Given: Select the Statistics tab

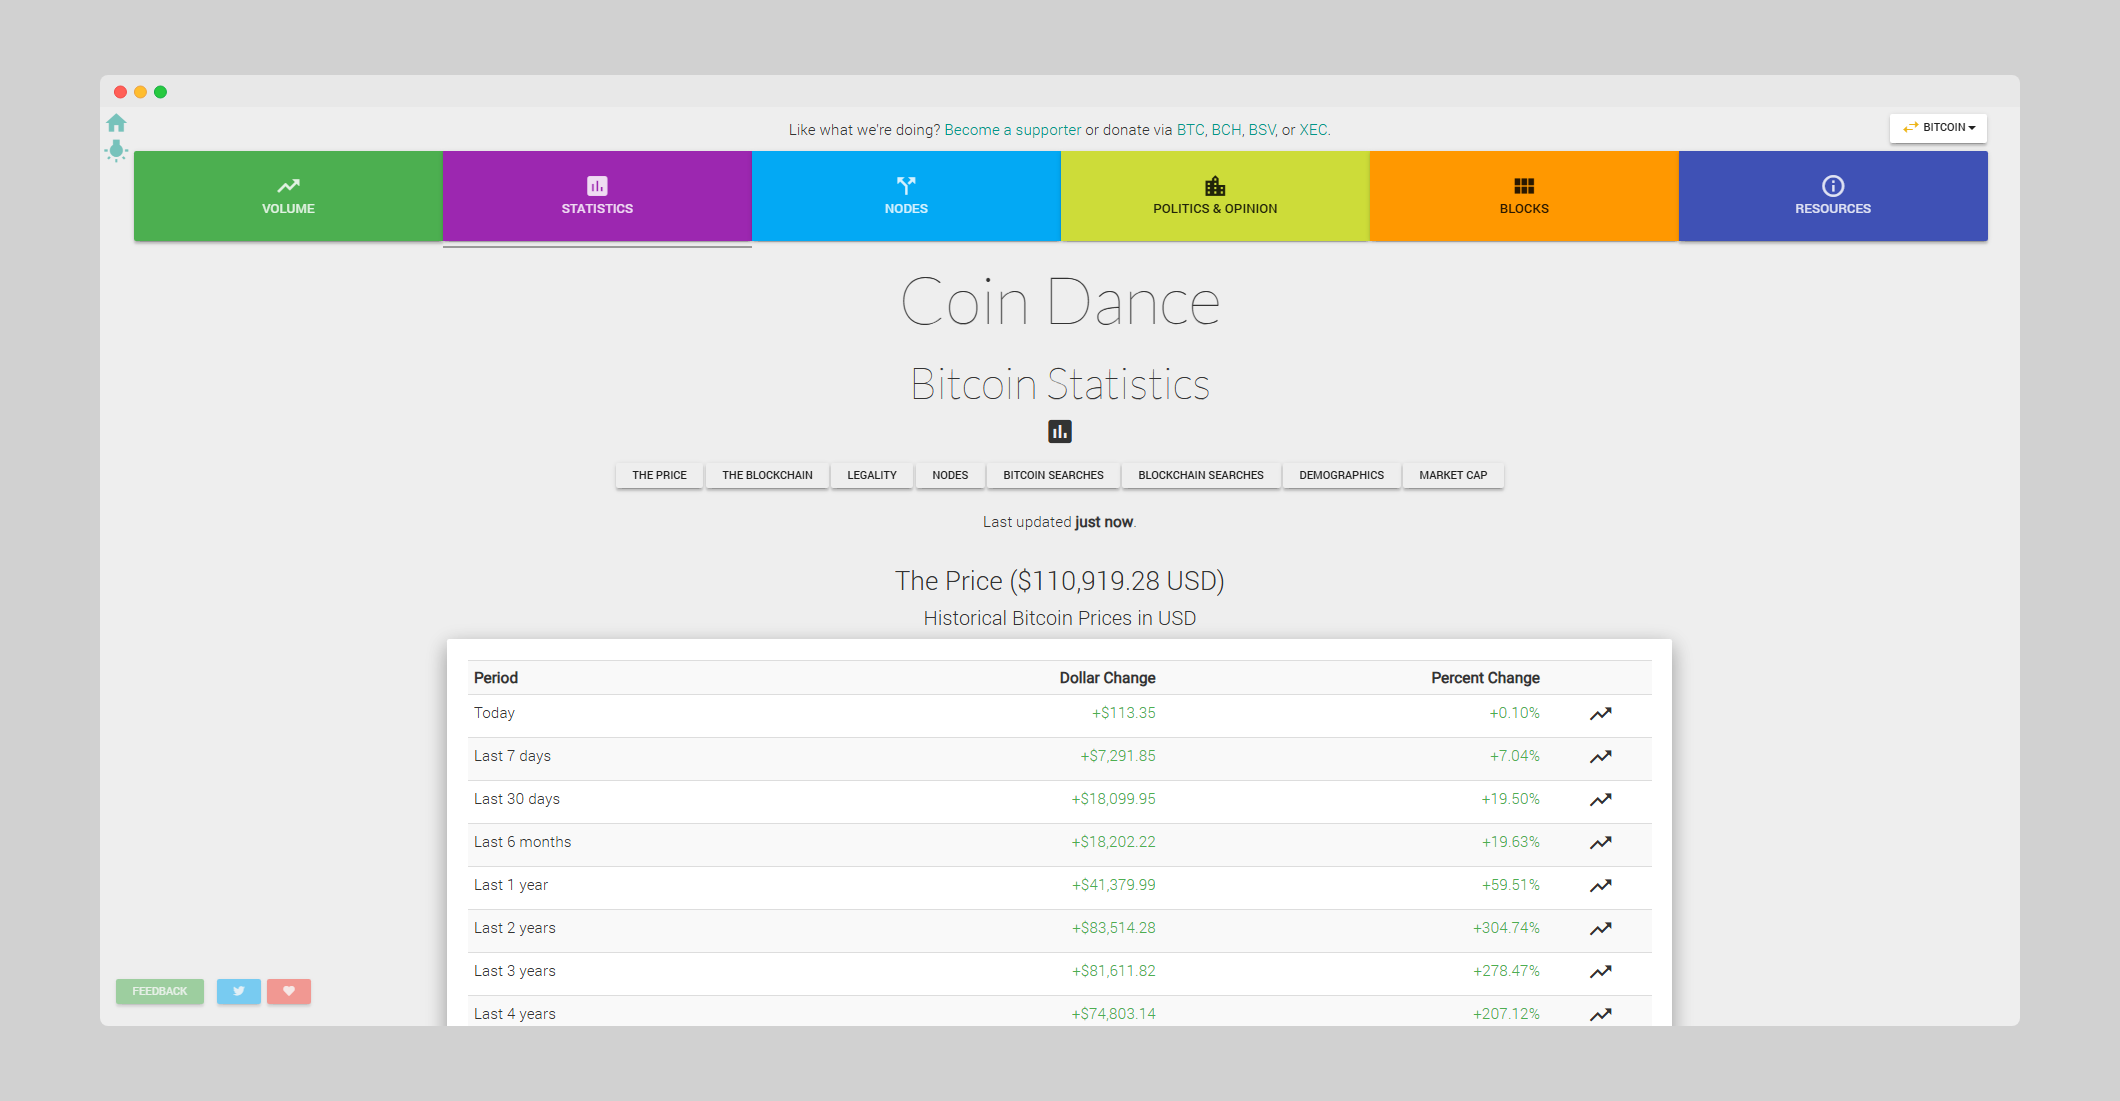Looking at the screenshot, I should click(597, 196).
